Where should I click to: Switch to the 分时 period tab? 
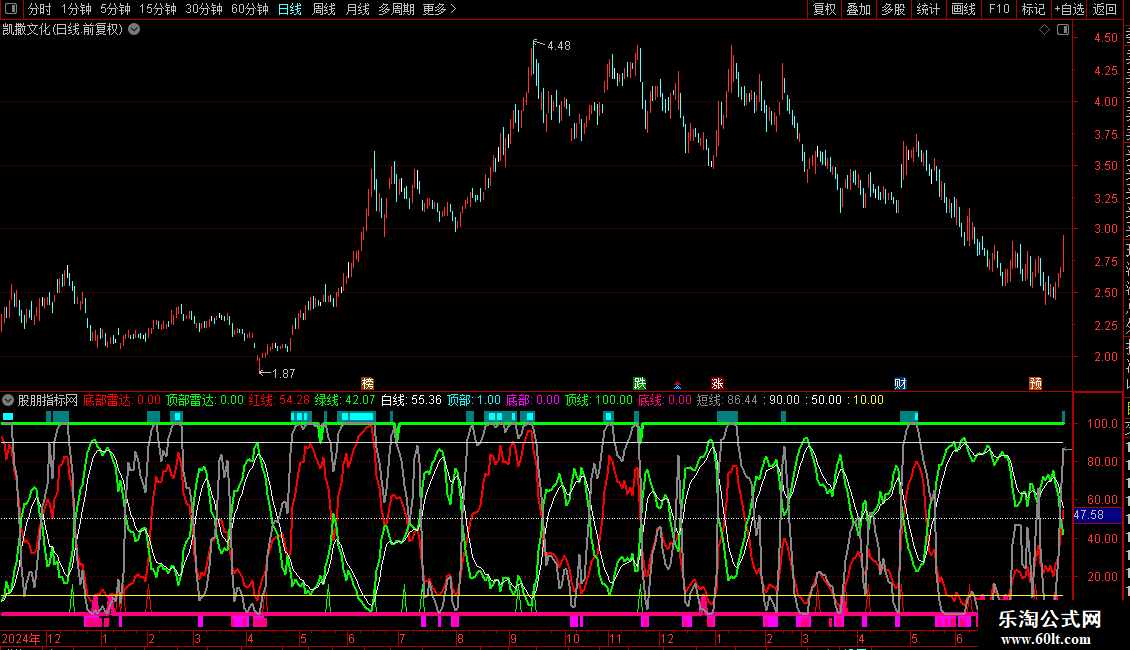pos(40,9)
